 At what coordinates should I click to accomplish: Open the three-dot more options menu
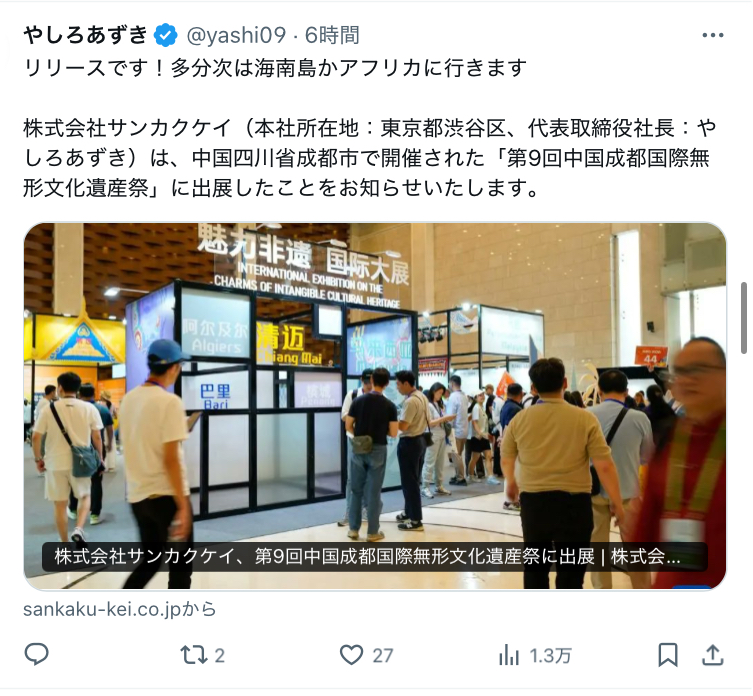point(713,35)
